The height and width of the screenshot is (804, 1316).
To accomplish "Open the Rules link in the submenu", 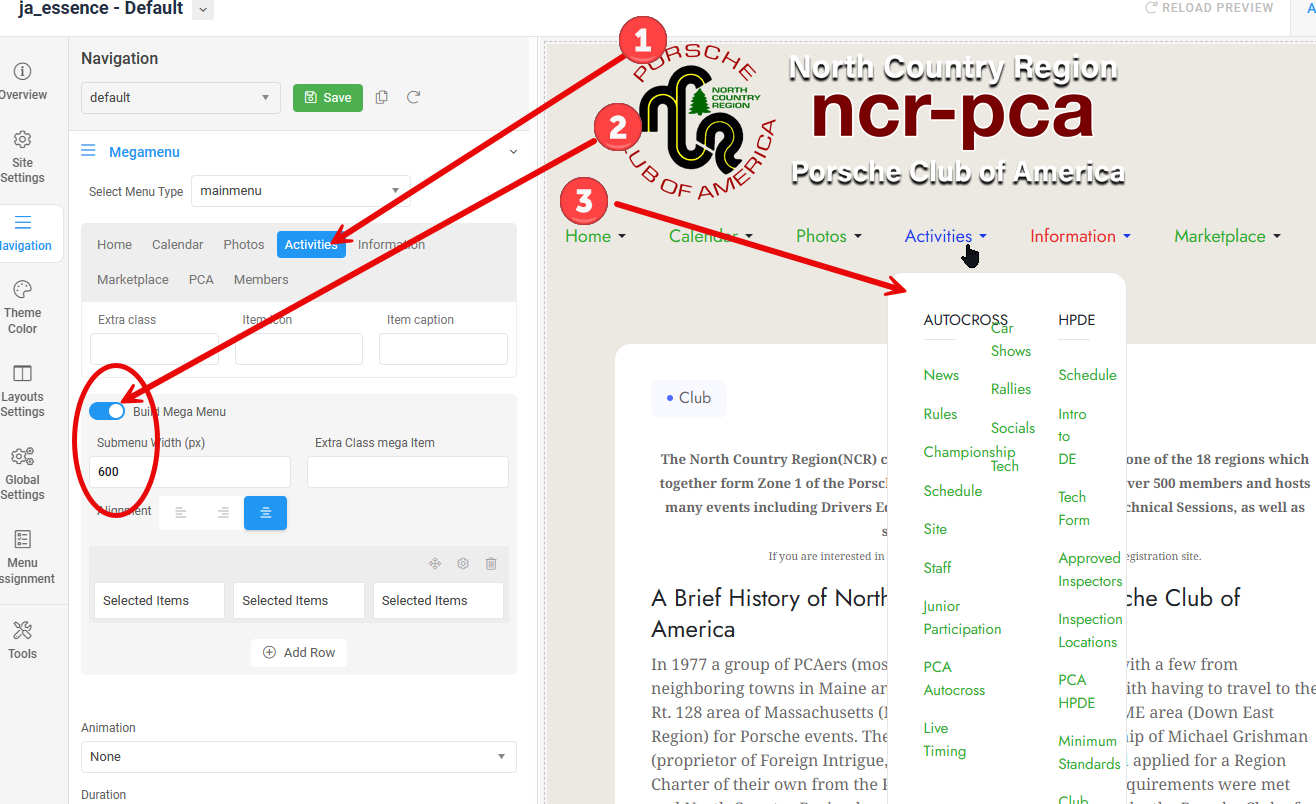I will tap(940, 414).
